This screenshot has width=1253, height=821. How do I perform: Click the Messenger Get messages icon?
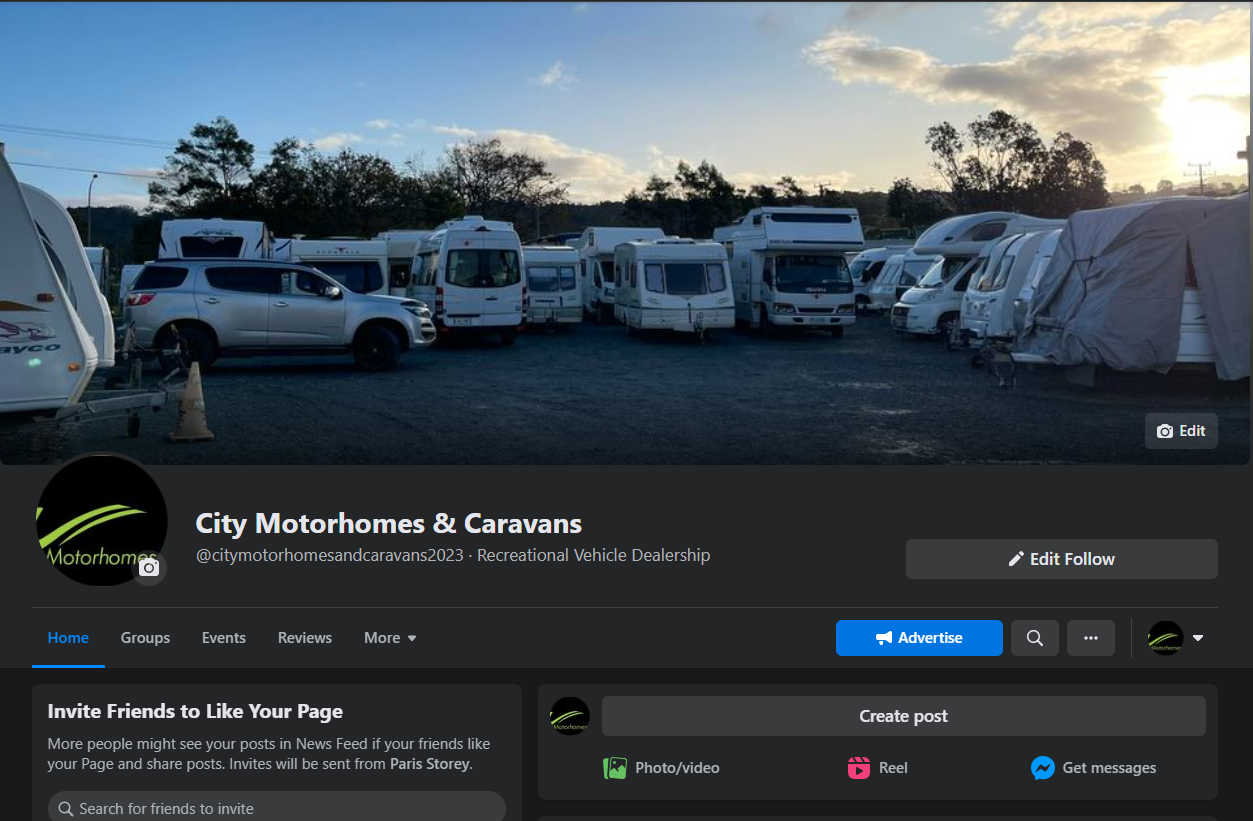tap(1043, 768)
